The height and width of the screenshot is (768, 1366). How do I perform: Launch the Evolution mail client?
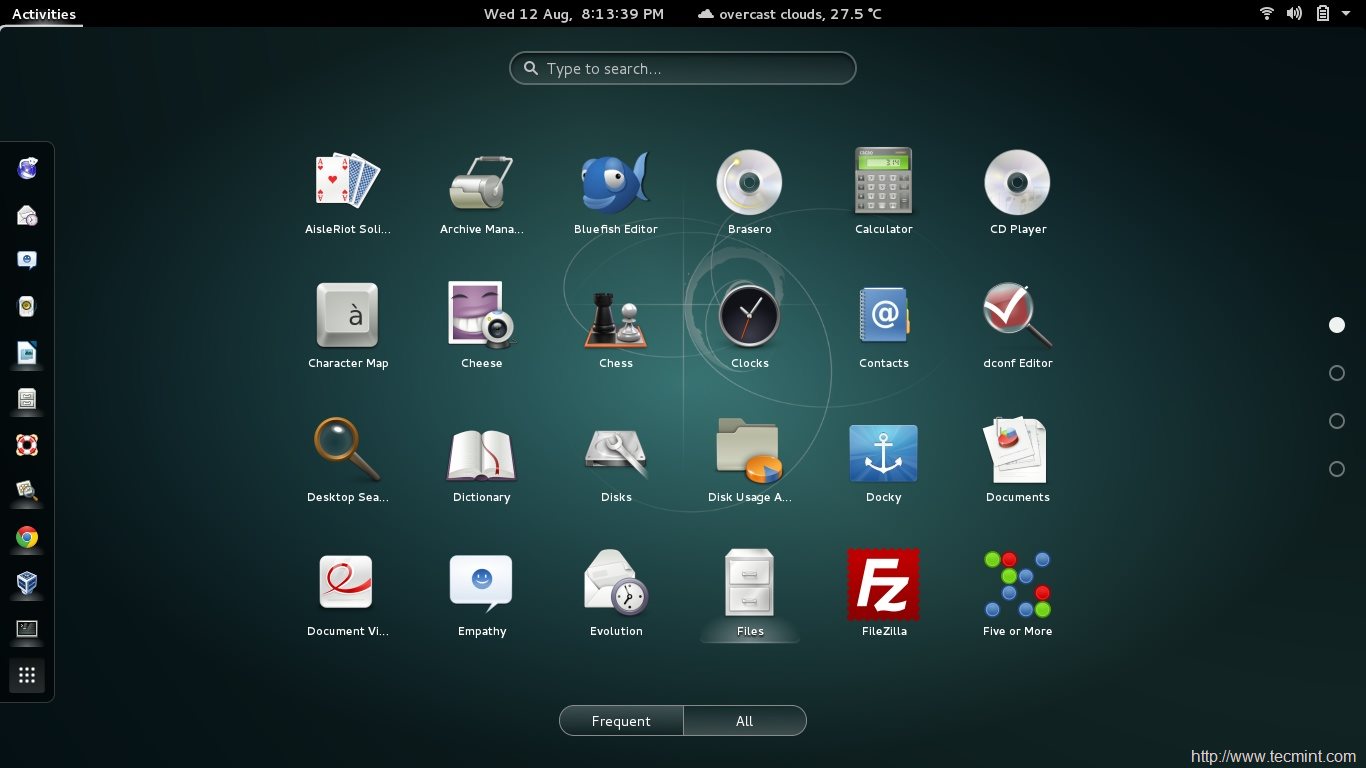tap(615, 583)
